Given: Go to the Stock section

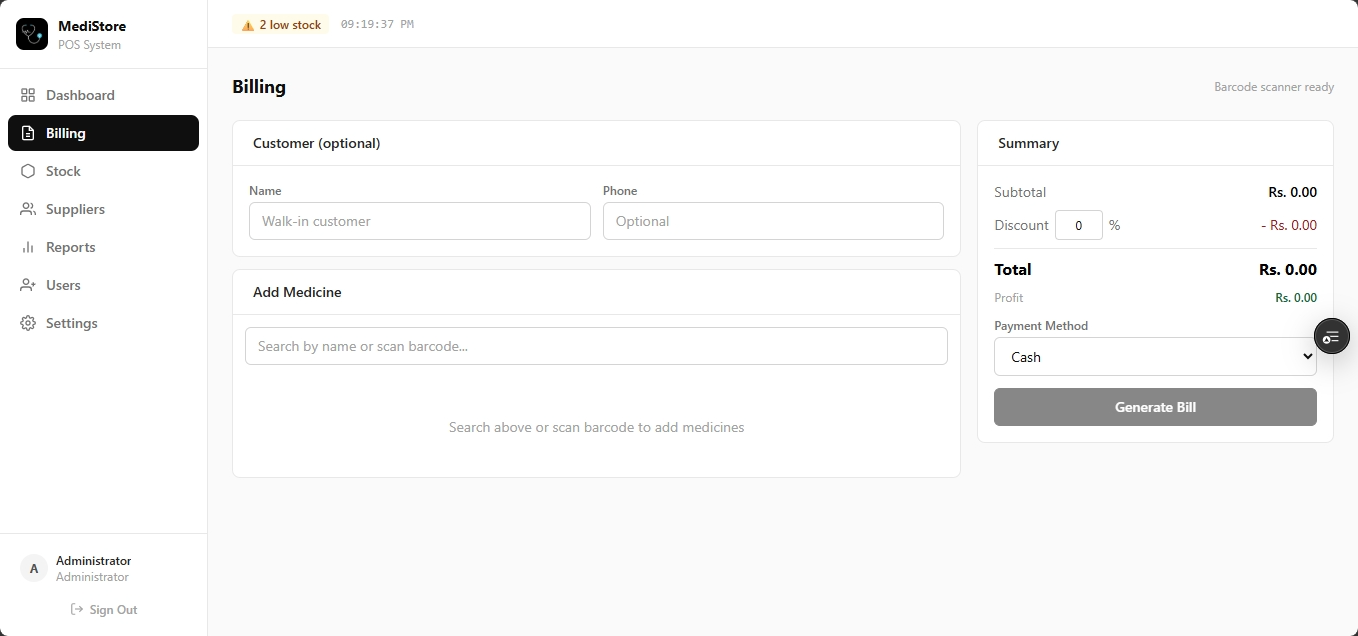Looking at the screenshot, I should click(x=103, y=171).
